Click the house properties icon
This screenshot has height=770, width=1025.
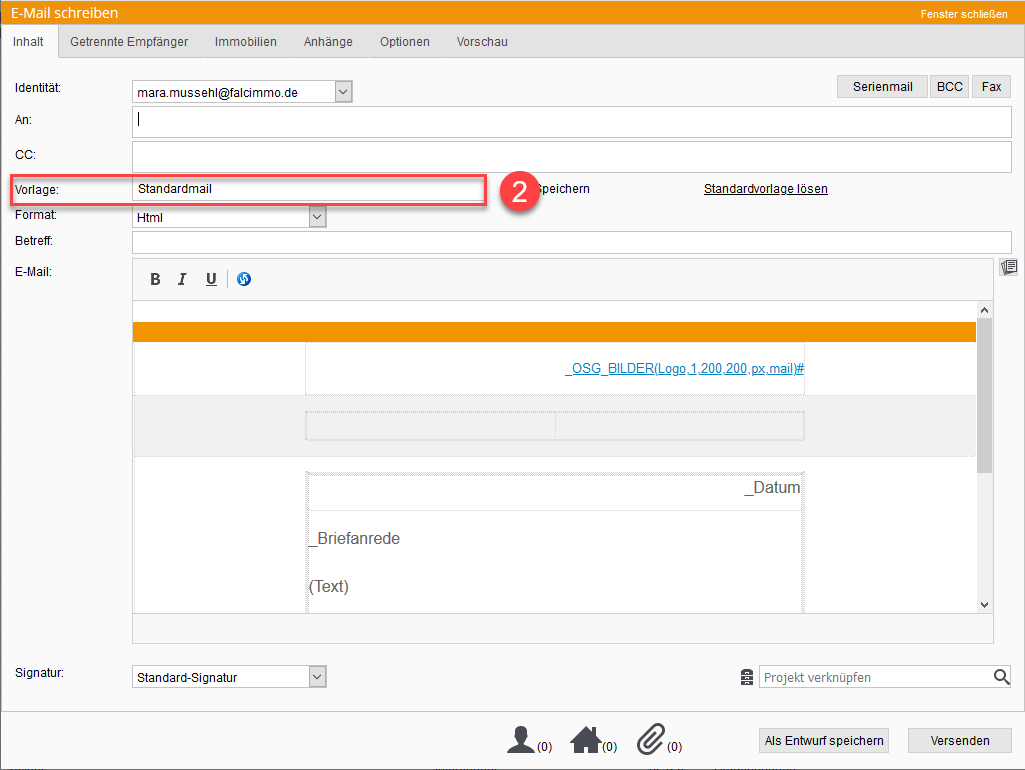585,740
